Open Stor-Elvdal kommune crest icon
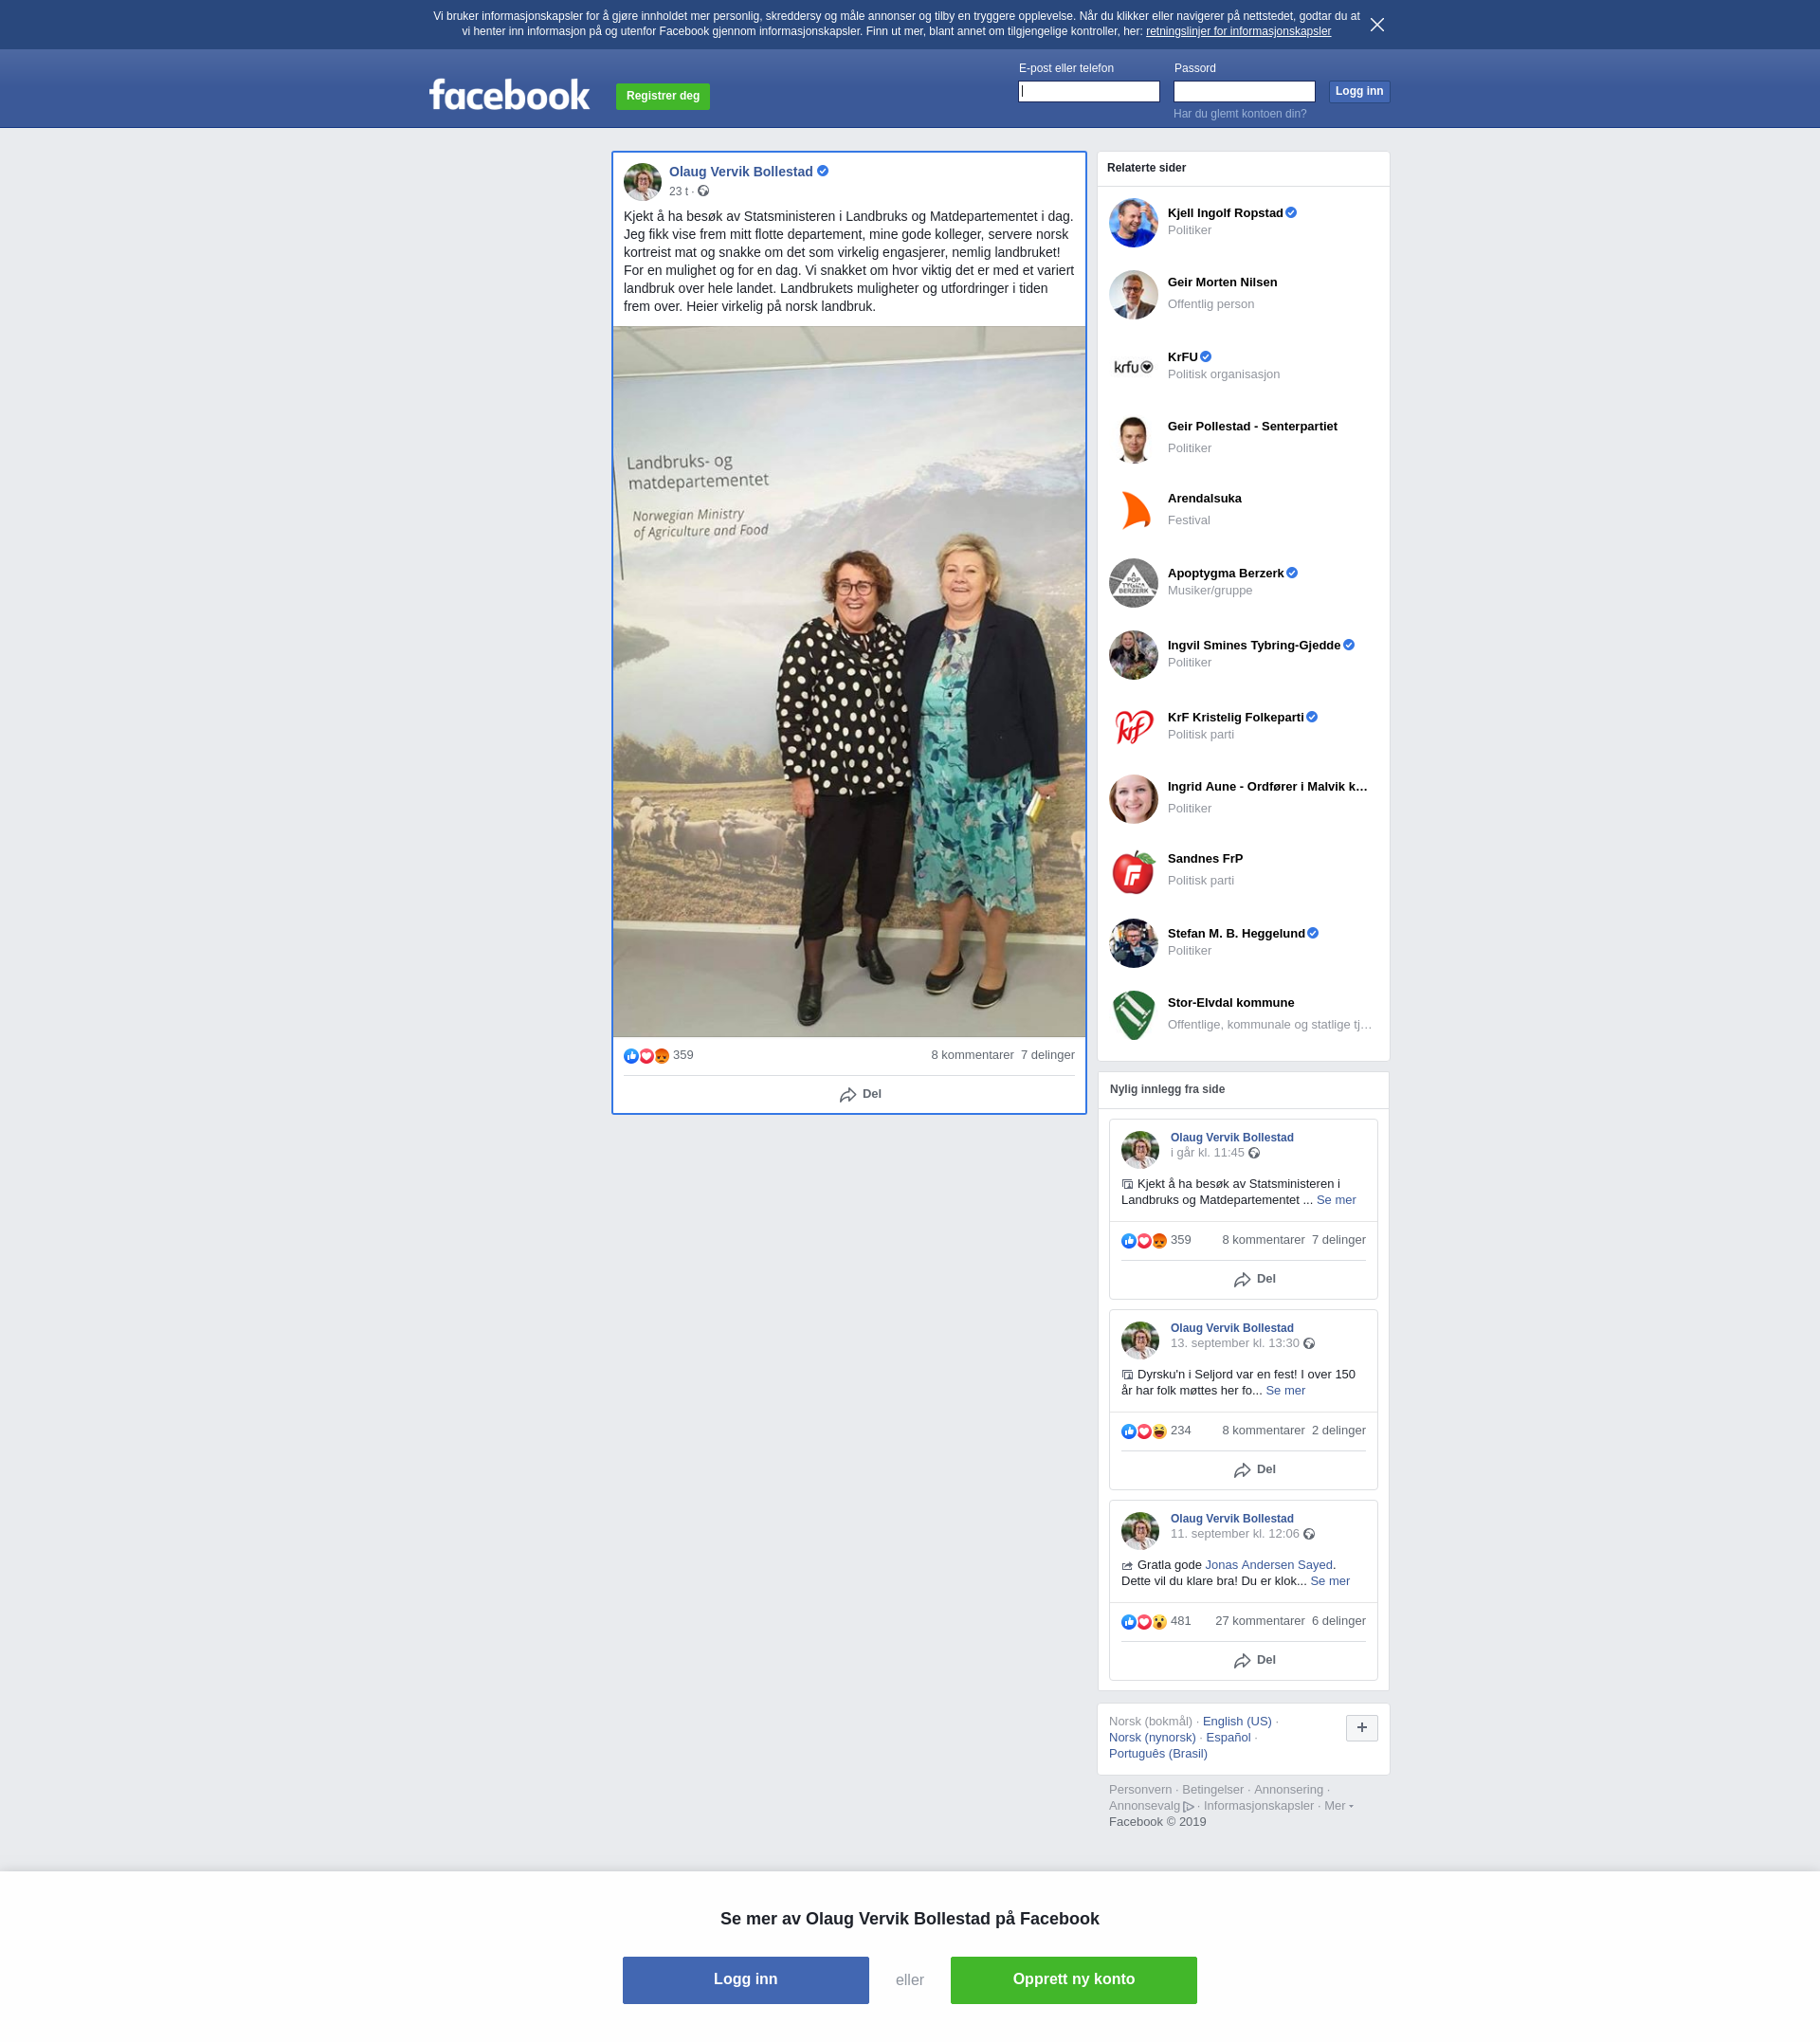 (x=1133, y=1015)
